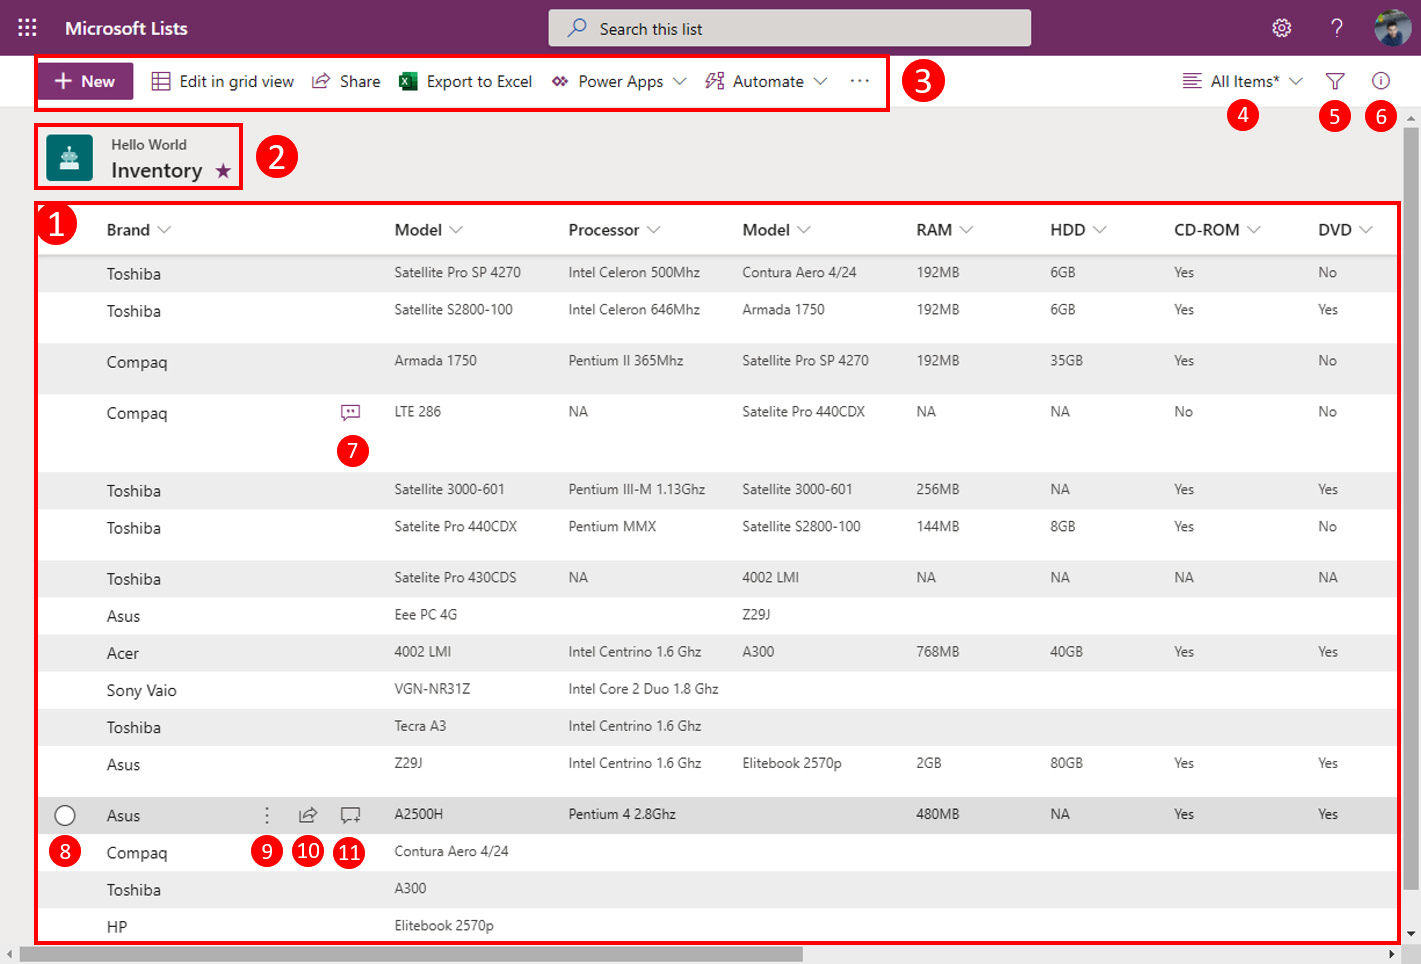Image resolution: width=1421 pixels, height=964 pixels.
Task: Click the Elitebook 2570p cell in HP row
Action: coord(444,926)
